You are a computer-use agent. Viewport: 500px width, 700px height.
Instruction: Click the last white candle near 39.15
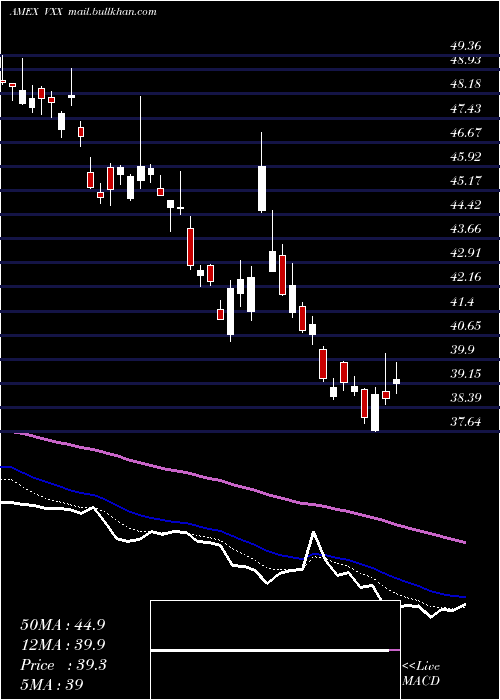[x=396, y=381]
